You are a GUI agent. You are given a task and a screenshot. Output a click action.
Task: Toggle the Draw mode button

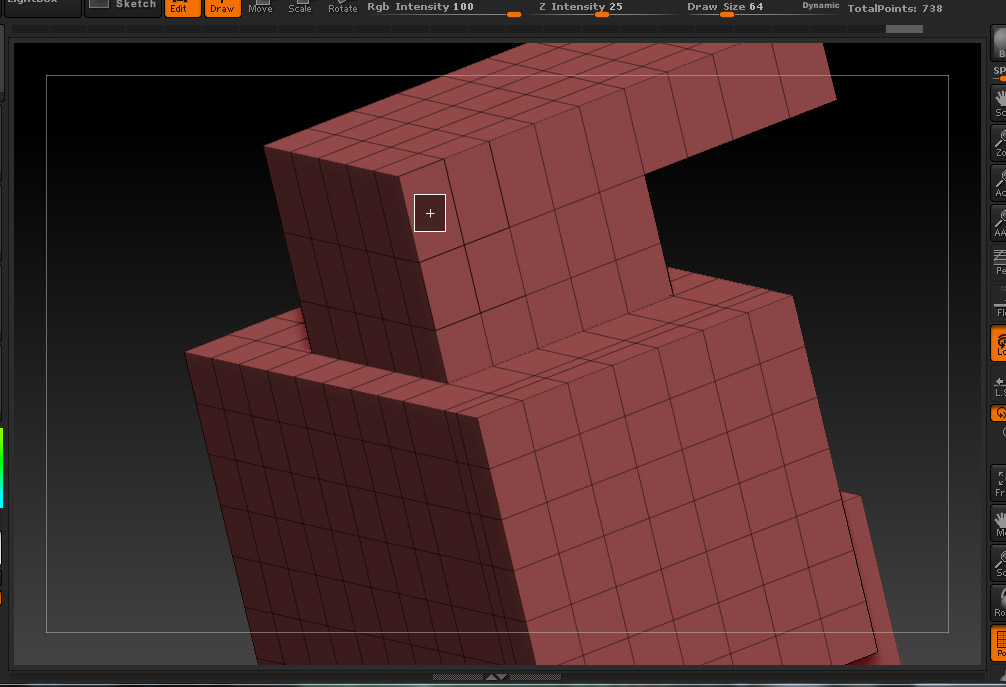[223, 8]
